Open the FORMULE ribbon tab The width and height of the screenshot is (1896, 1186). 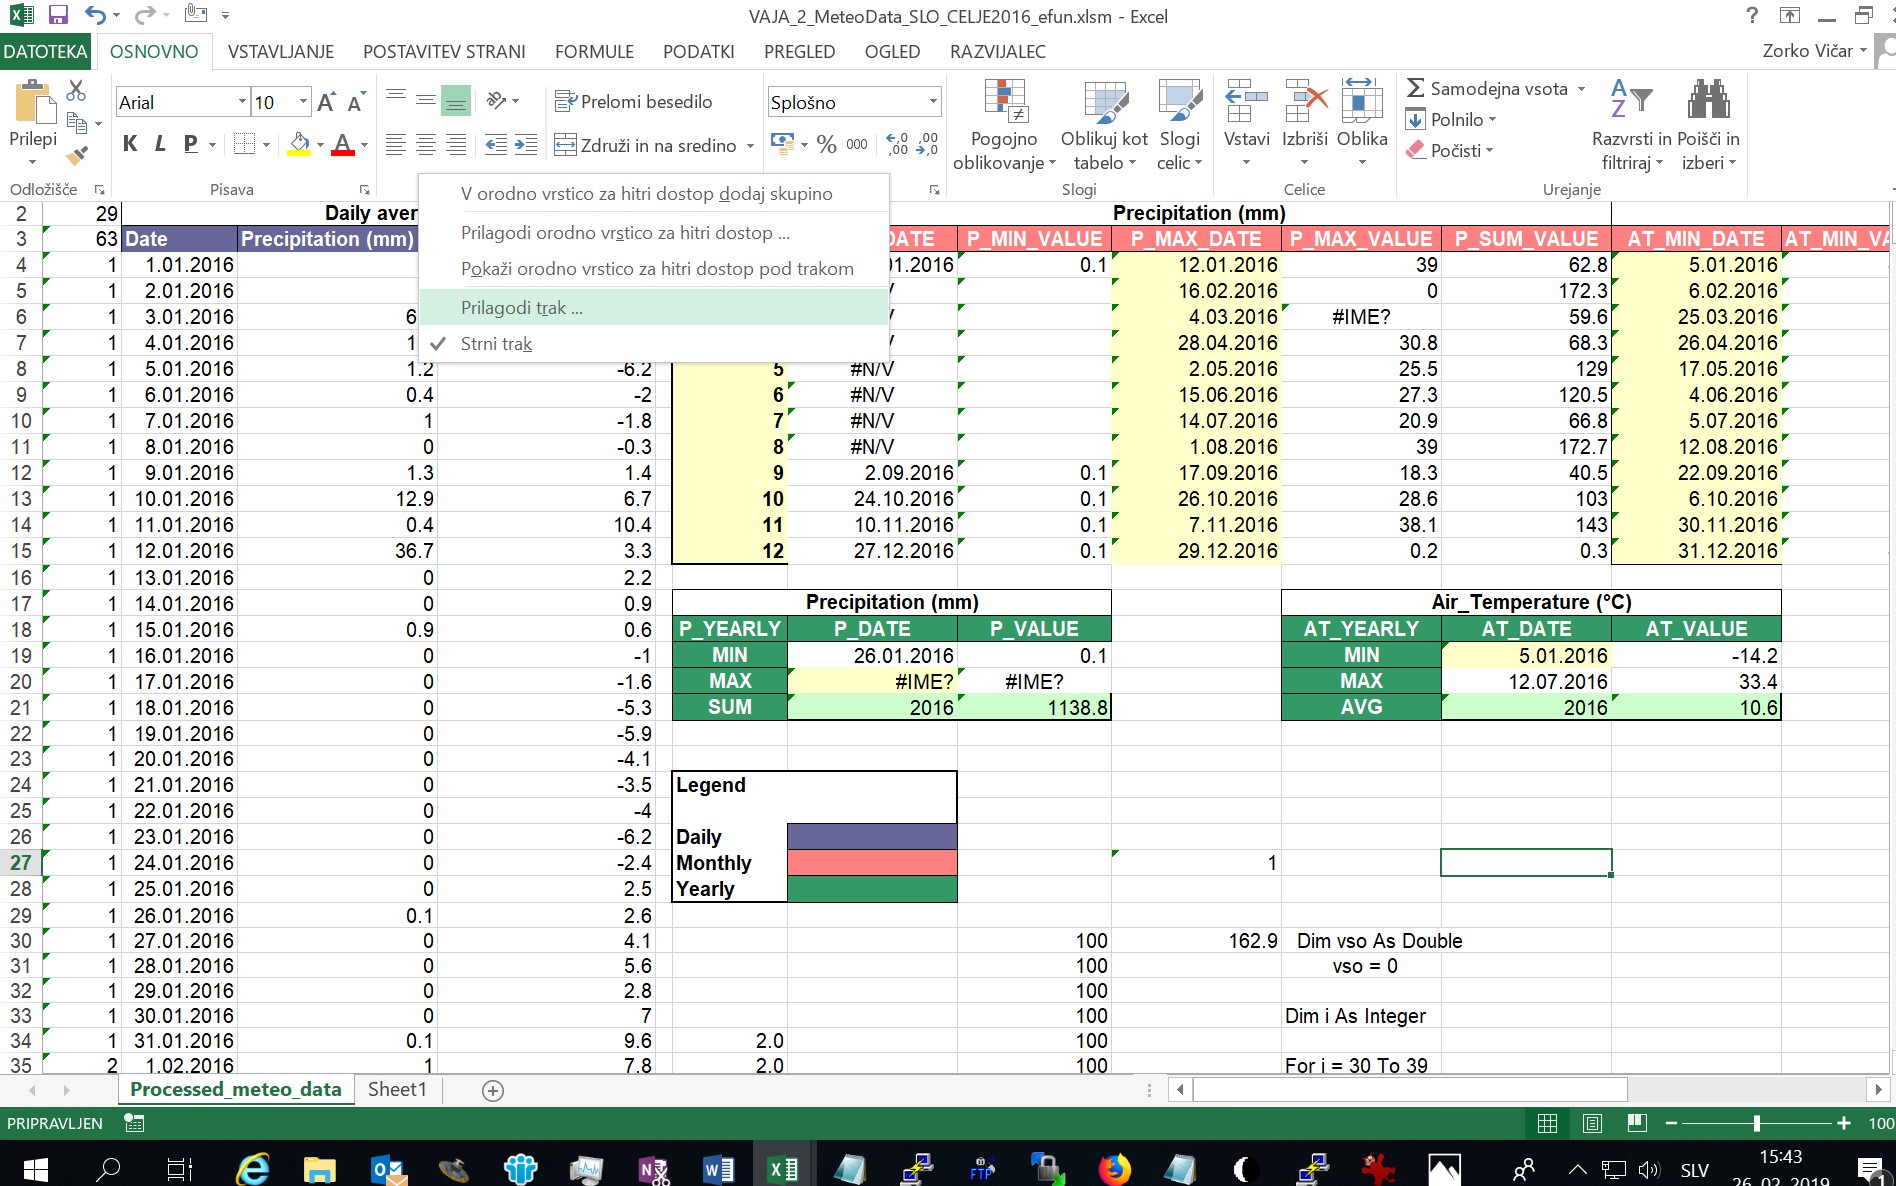click(594, 52)
